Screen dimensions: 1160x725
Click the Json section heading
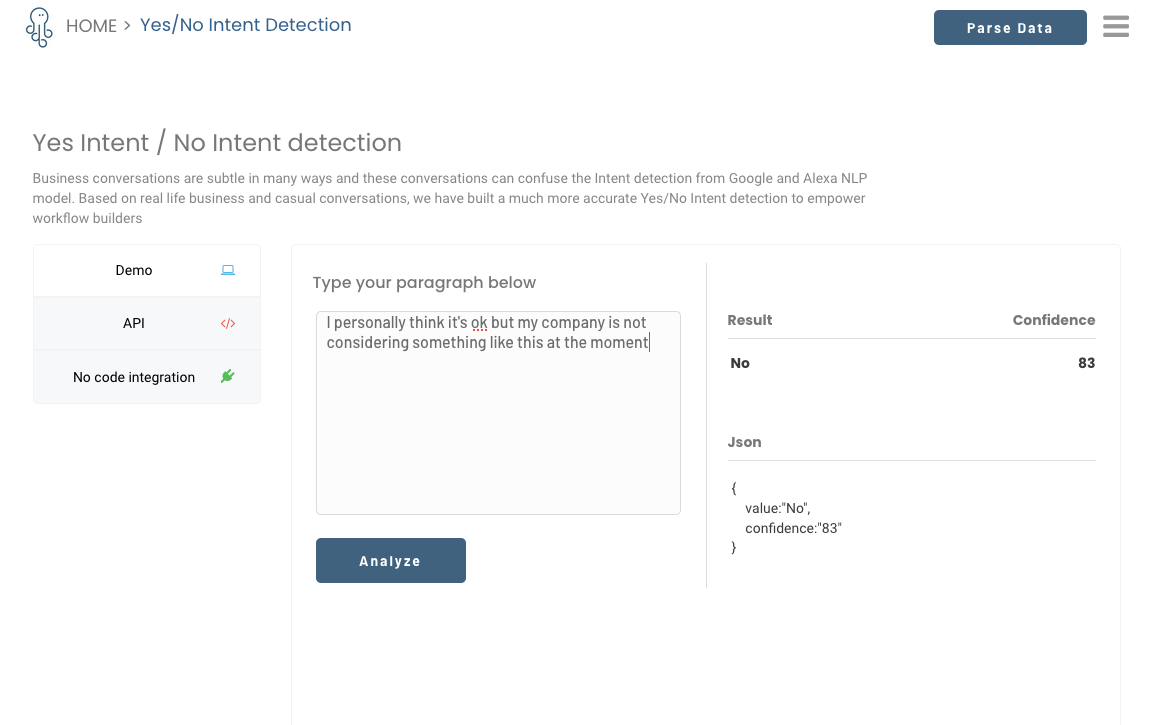745,442
